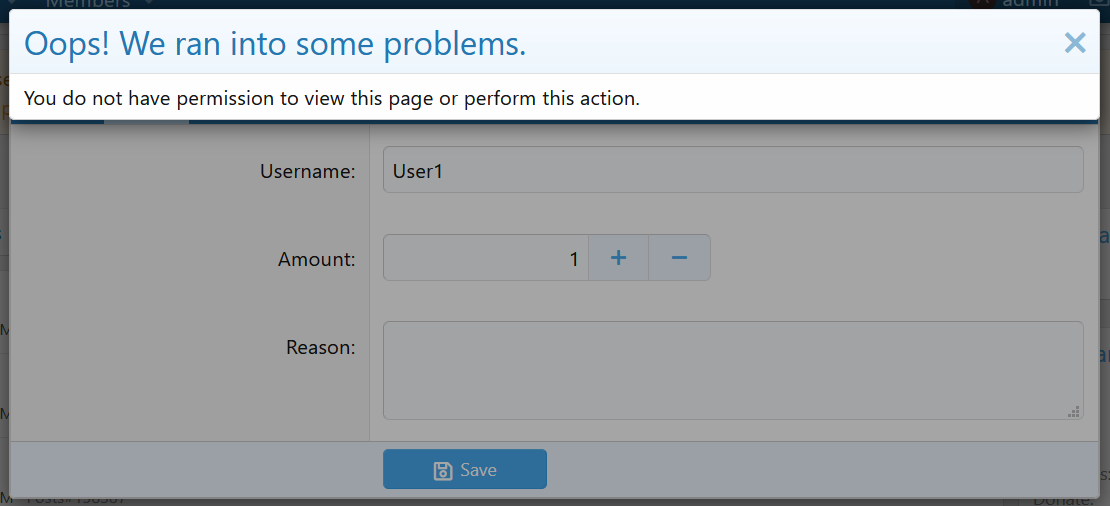Click the Username label
Image resolution: width=1110 pixels, height=506 pixels.
[x=307, y=171]
